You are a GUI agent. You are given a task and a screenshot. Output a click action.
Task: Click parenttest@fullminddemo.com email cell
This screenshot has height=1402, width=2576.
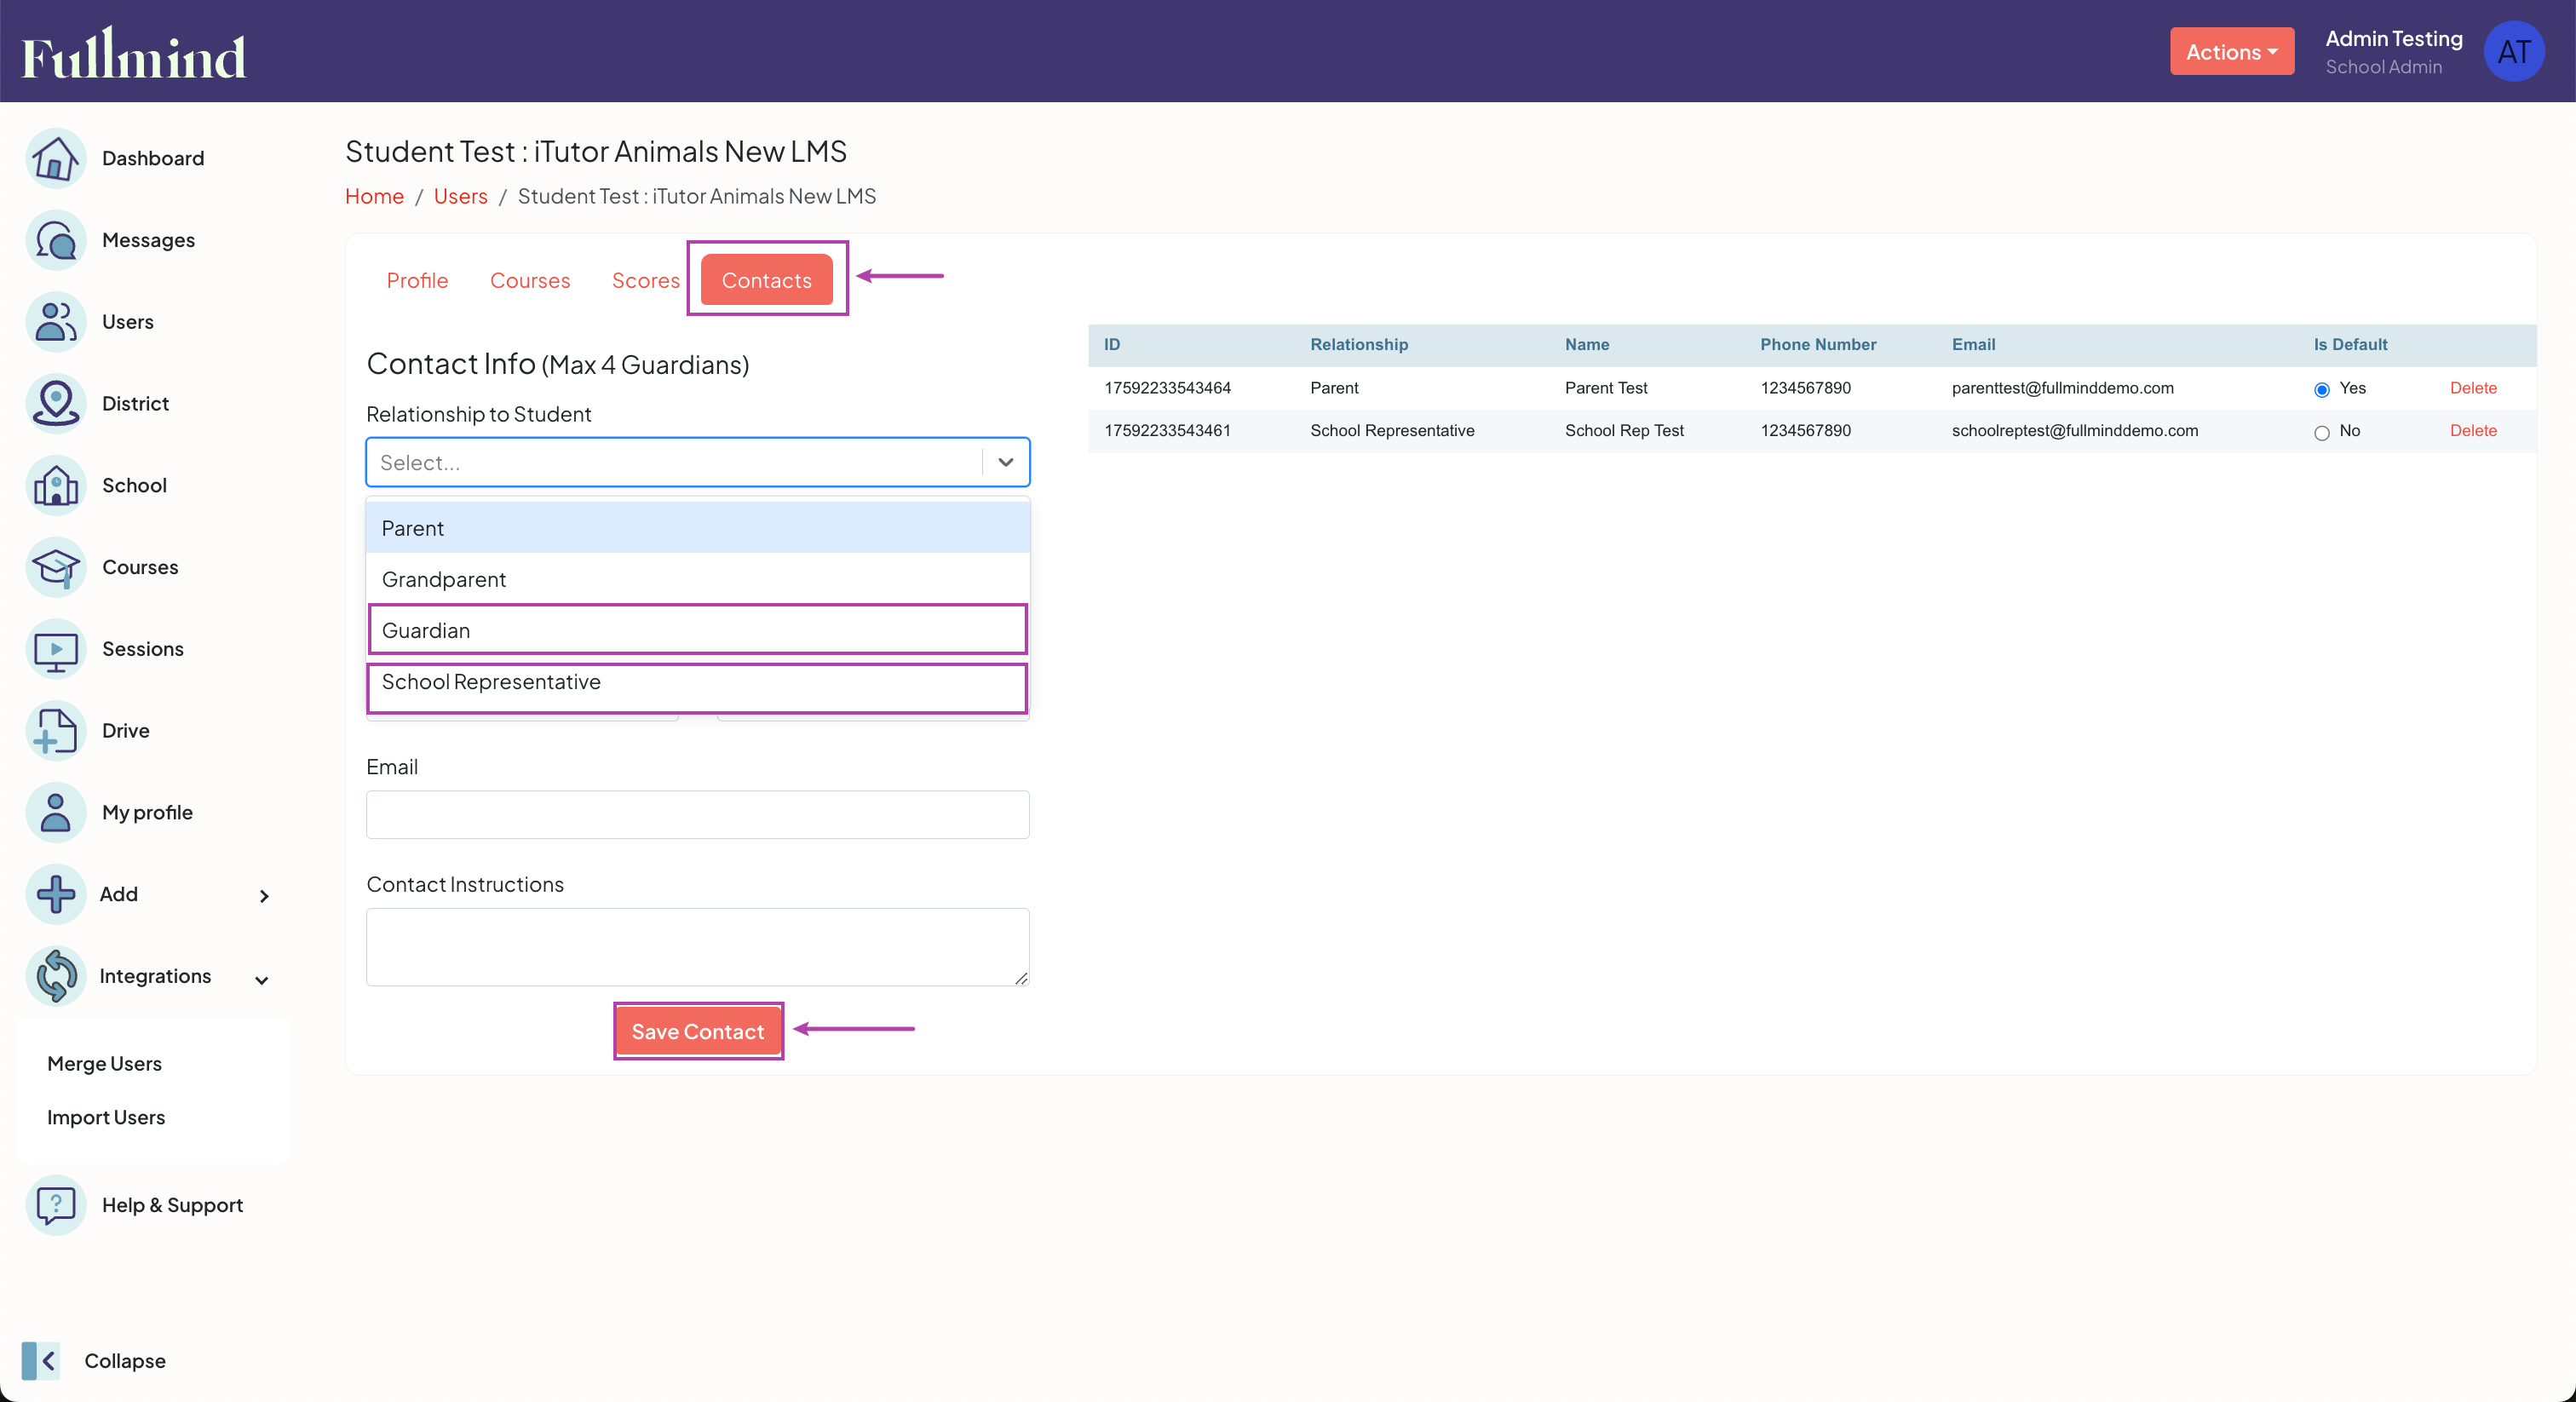[x=2062, y=388]
